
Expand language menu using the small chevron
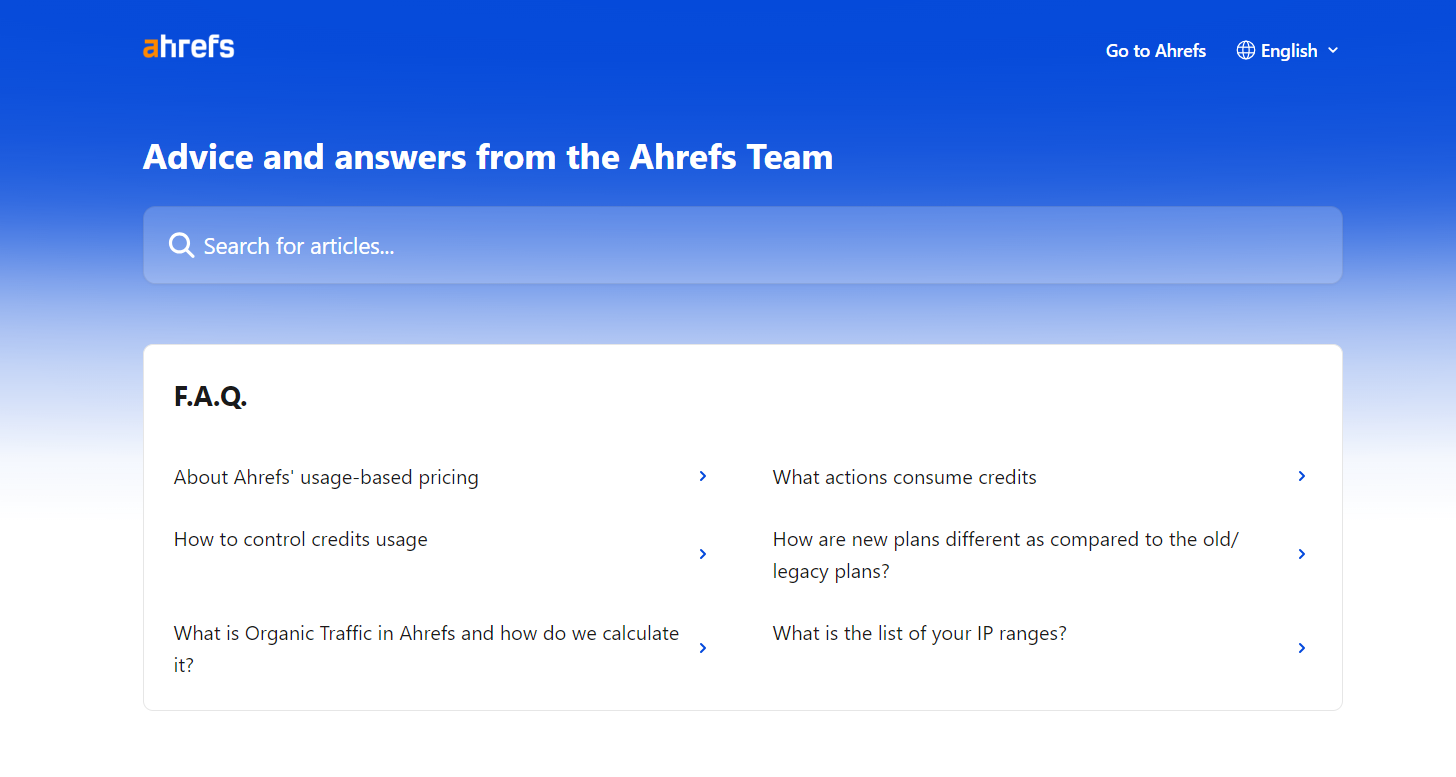(1332, 50)
